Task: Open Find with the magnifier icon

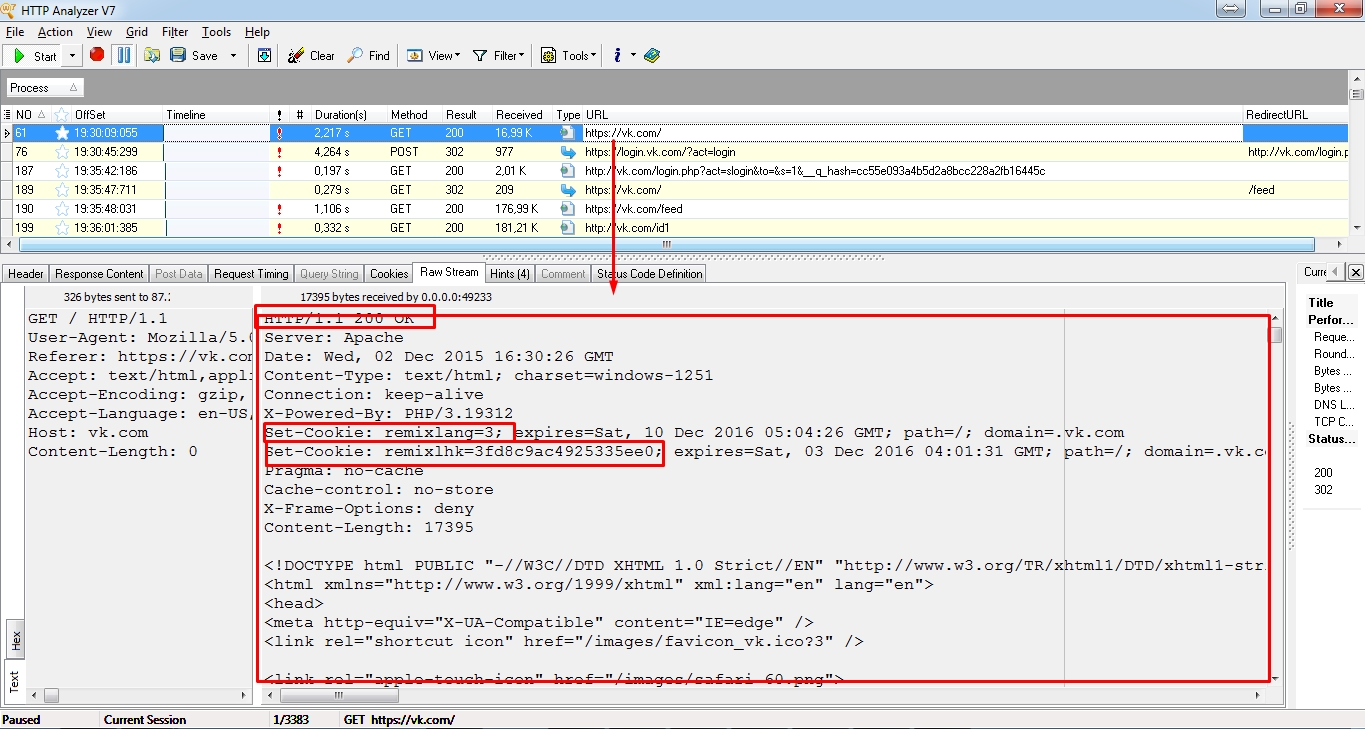Action: pyautogui.click(x=355, y=55)
